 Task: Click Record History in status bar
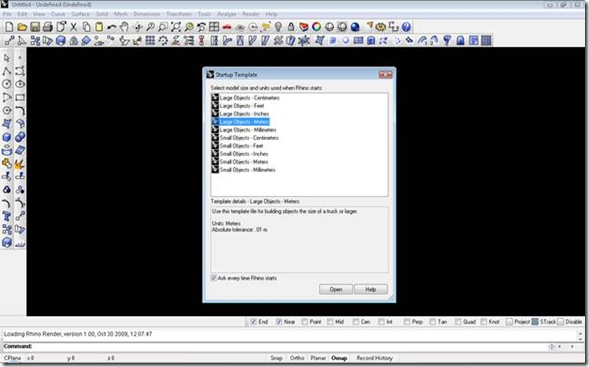[x=375, y=358]
